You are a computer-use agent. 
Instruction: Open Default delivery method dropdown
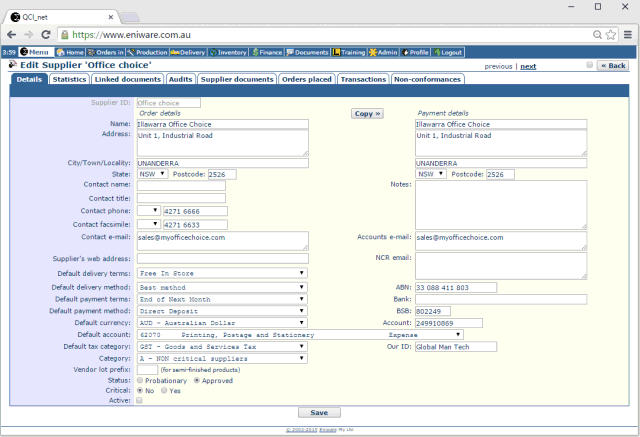tap(222, 287)
